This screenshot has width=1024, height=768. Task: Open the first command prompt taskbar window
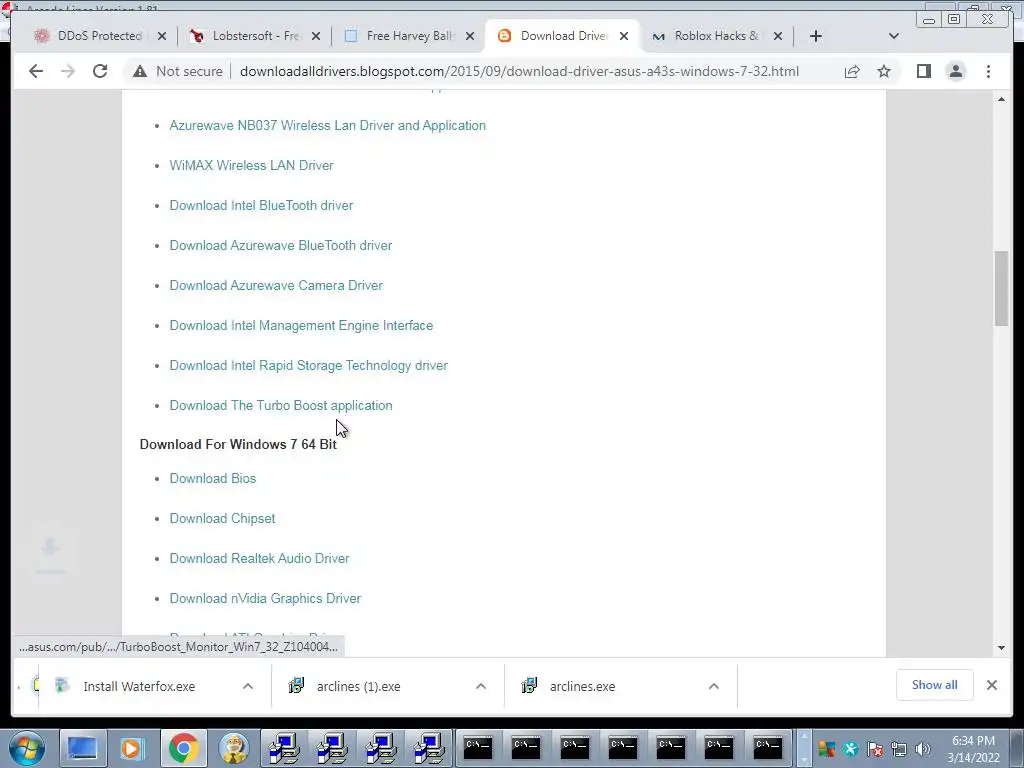point(478,748)
